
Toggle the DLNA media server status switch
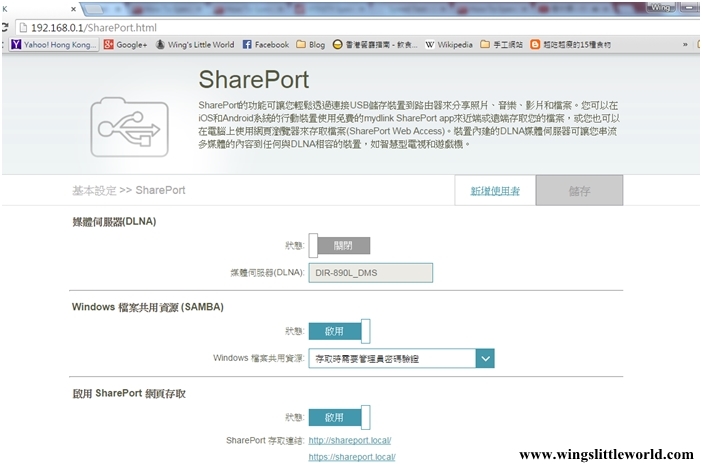coord(340,245)
